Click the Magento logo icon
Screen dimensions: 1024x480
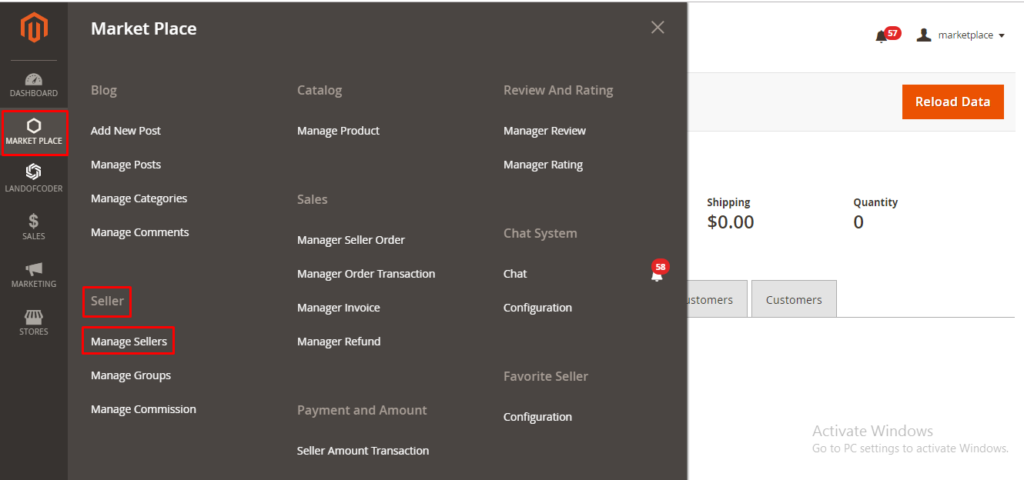pos(34,29)
